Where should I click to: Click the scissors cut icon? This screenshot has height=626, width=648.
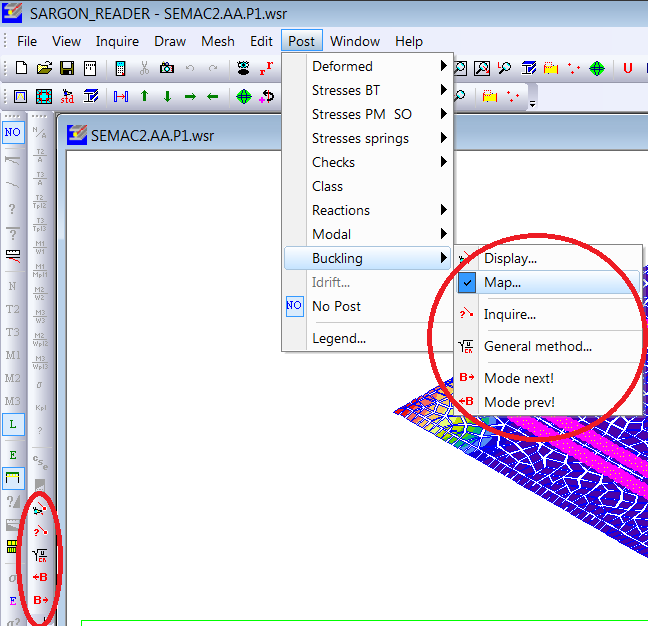click(144, 69)
